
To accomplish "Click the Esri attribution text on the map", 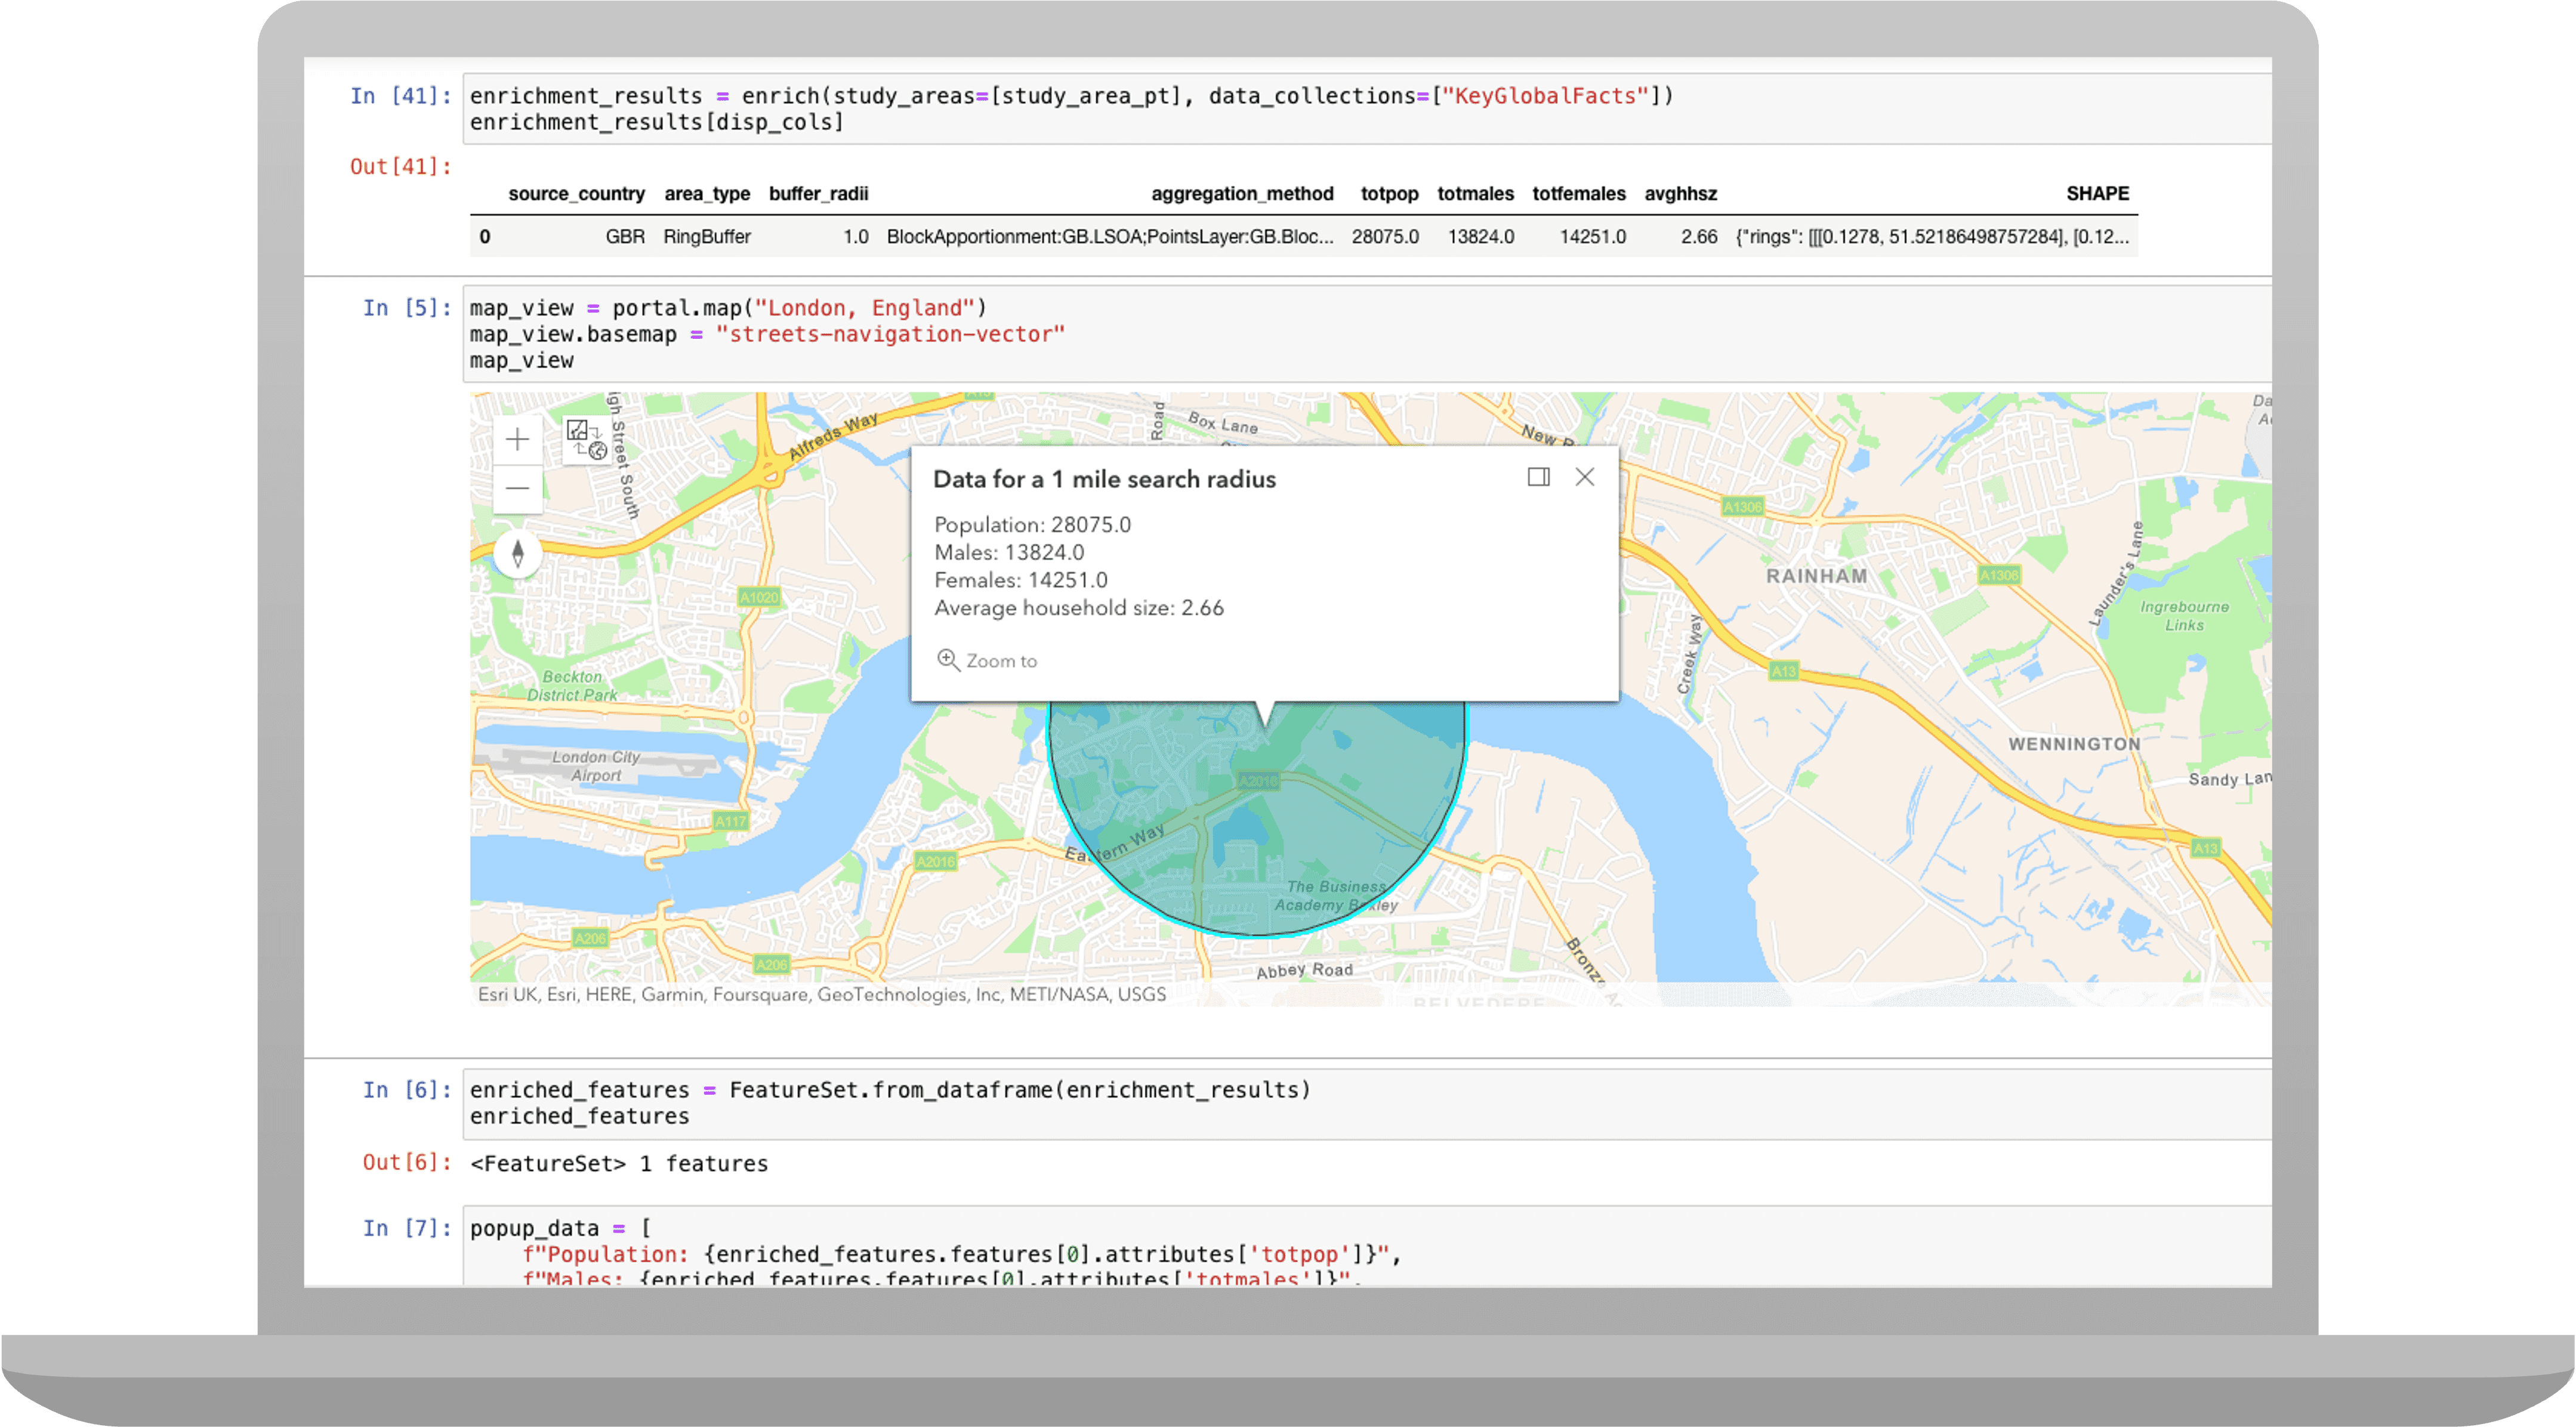I will (x=822, y=994).
